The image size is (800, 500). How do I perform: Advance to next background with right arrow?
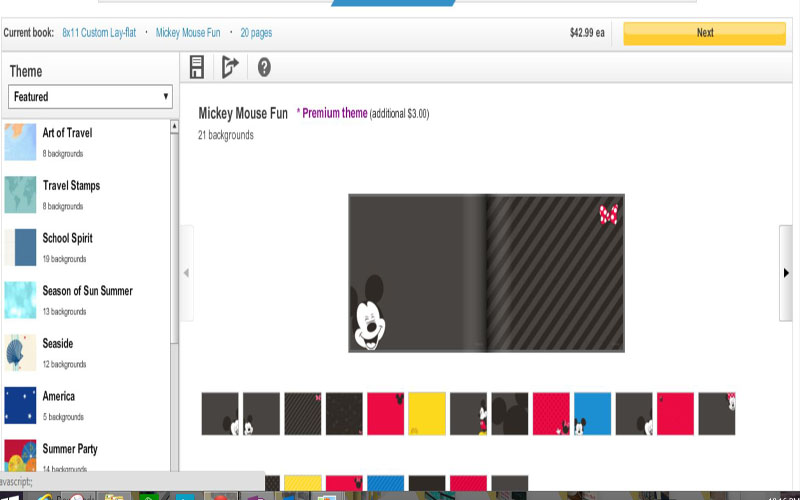click(786, 273)
